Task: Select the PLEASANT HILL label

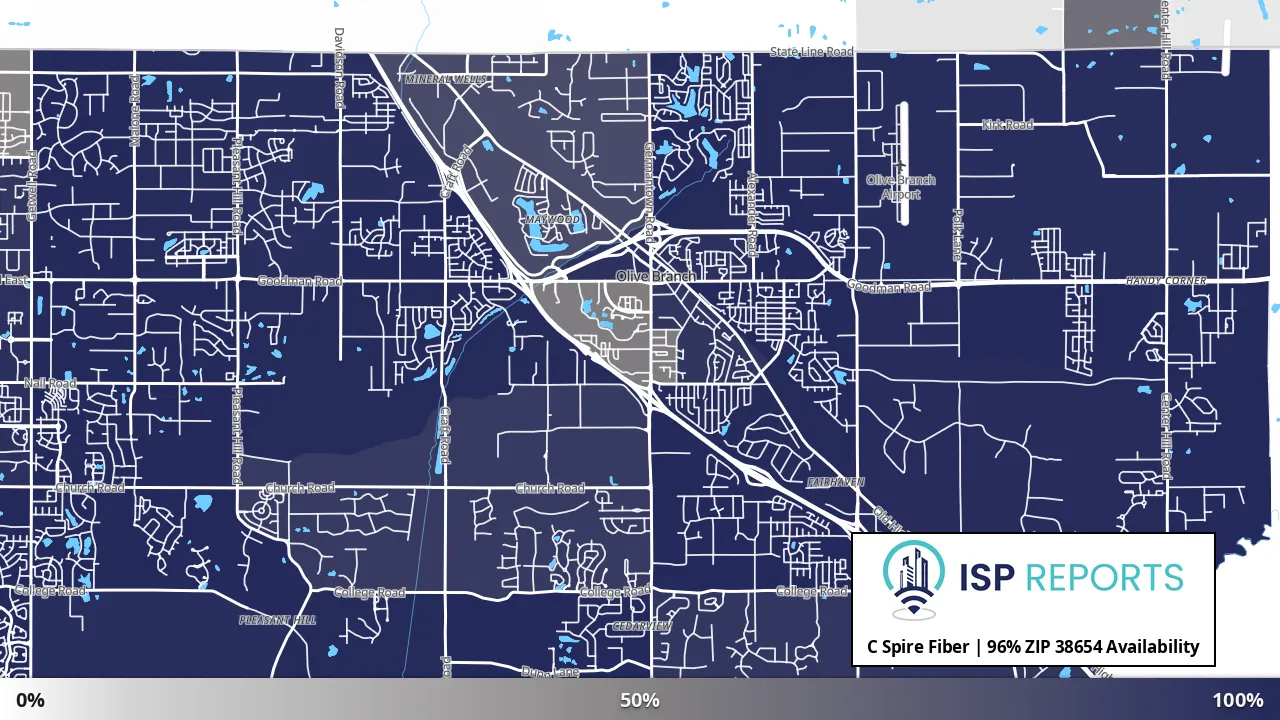Action: click(277, 620)
